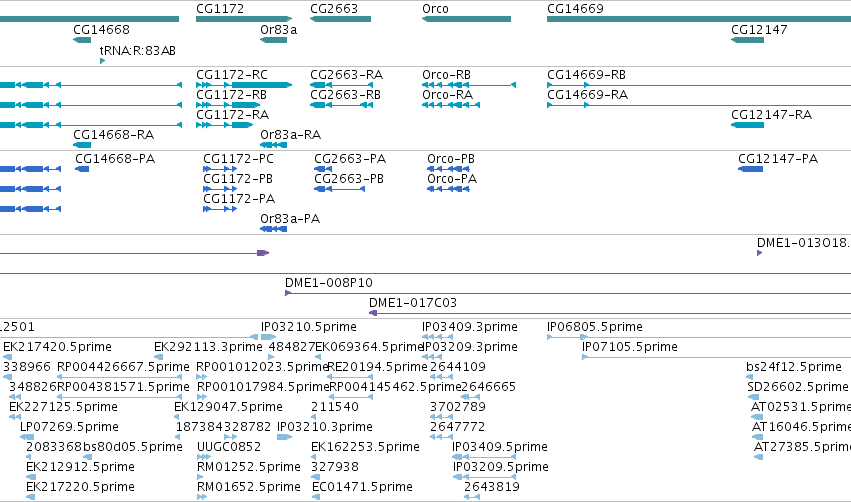Select EST IP07105.5prime label
Image resolution: width=851 pixels, height=502 pixels.
630,347
